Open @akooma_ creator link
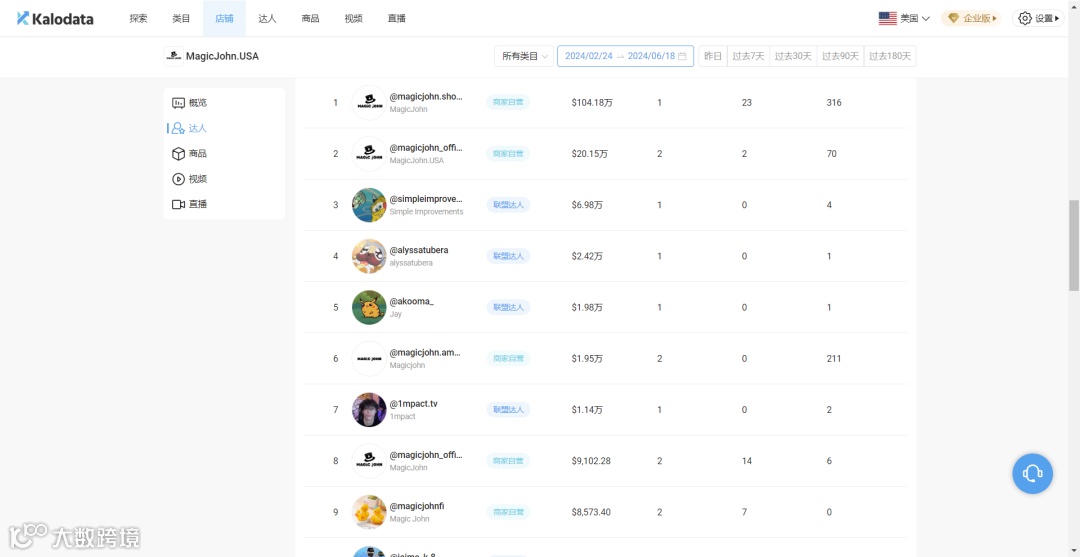1080x557 pixels. point(412,302)
